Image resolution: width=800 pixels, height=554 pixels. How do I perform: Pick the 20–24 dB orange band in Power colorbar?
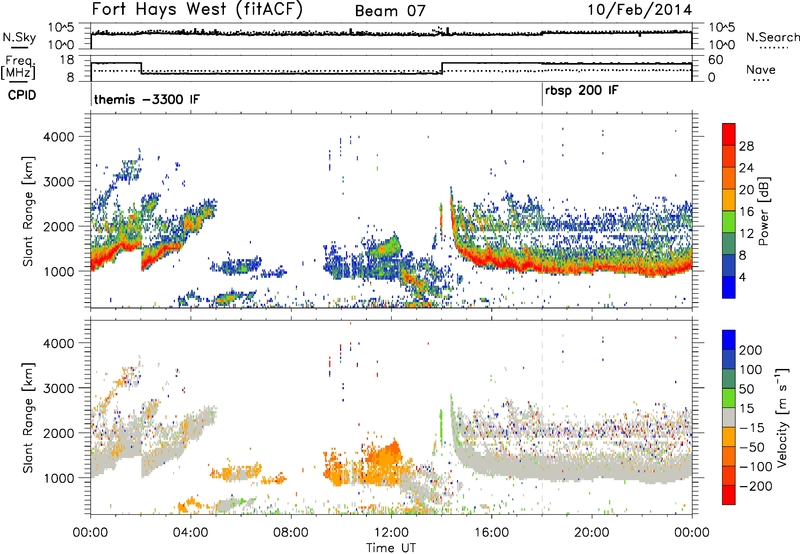pos(729,178)
